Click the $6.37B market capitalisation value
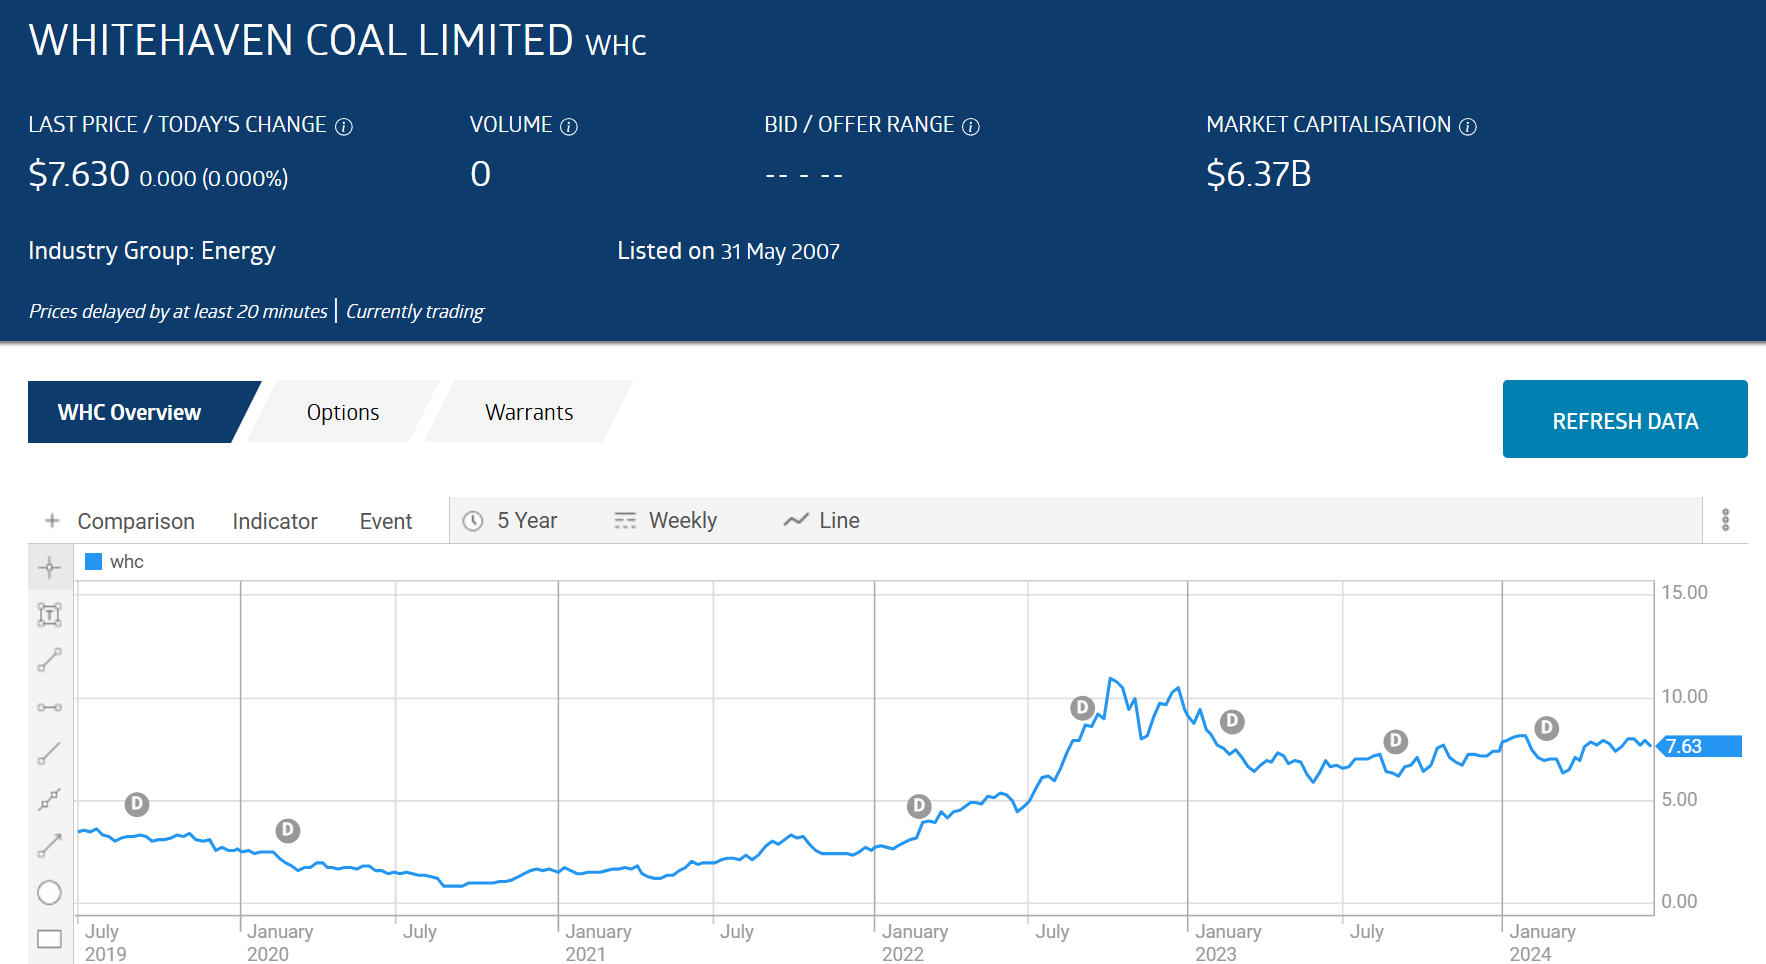 (1258, 174)
